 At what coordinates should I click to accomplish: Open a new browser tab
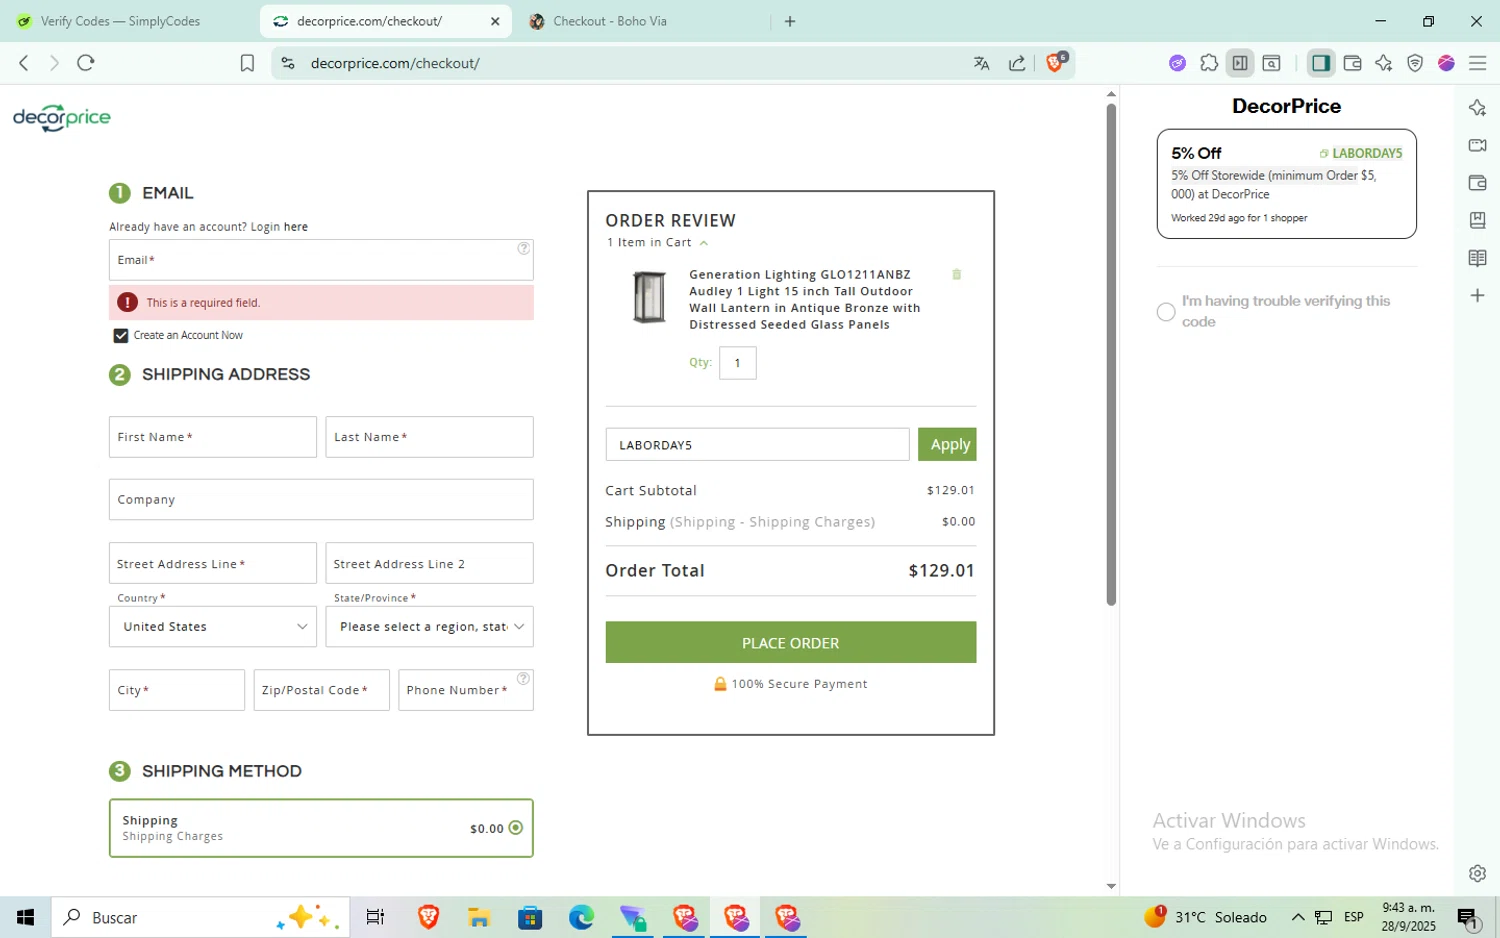tap(790, 21)
